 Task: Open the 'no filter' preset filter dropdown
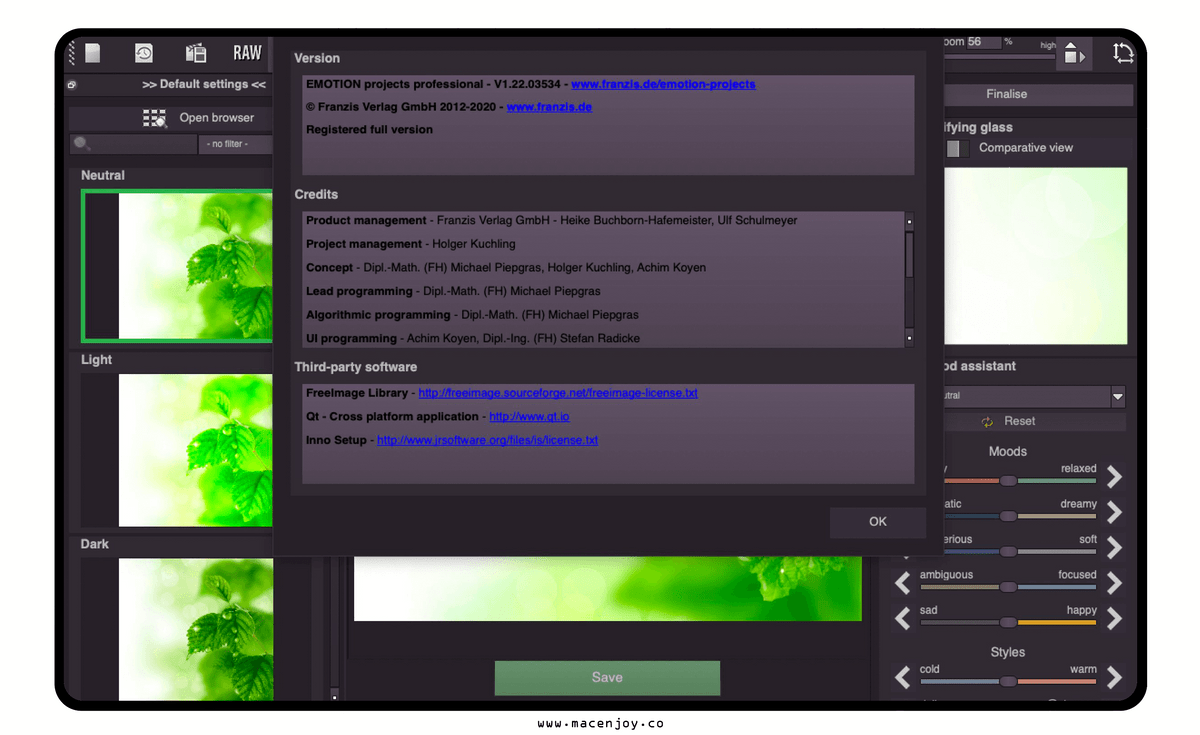tap(236, 145)
